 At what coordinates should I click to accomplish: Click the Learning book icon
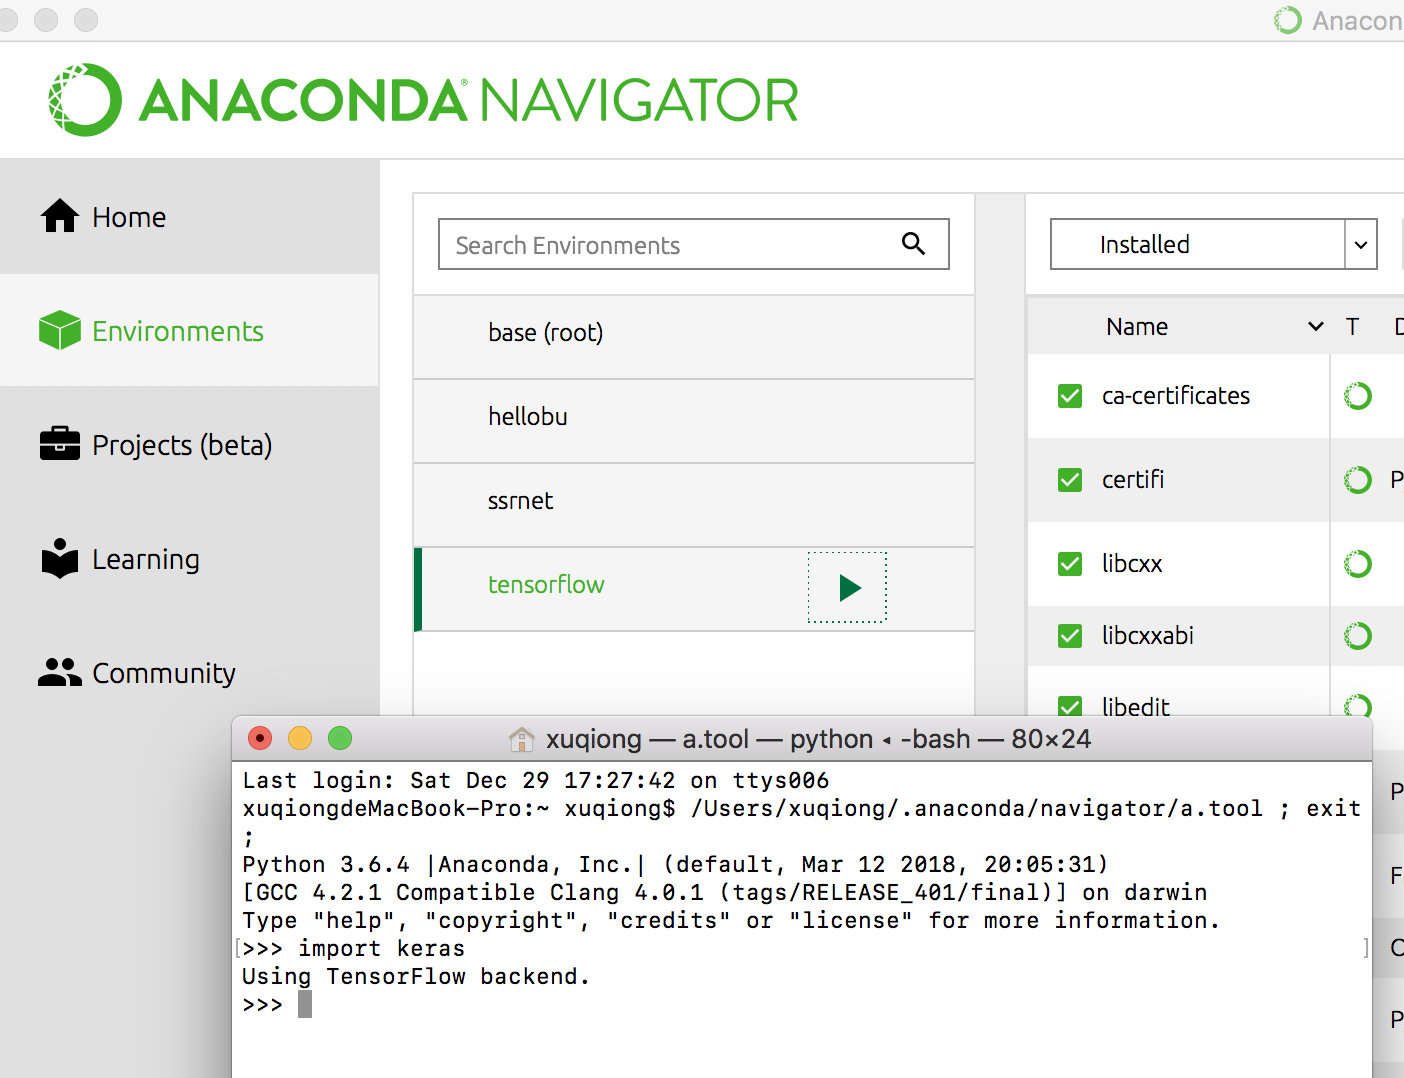60,558
